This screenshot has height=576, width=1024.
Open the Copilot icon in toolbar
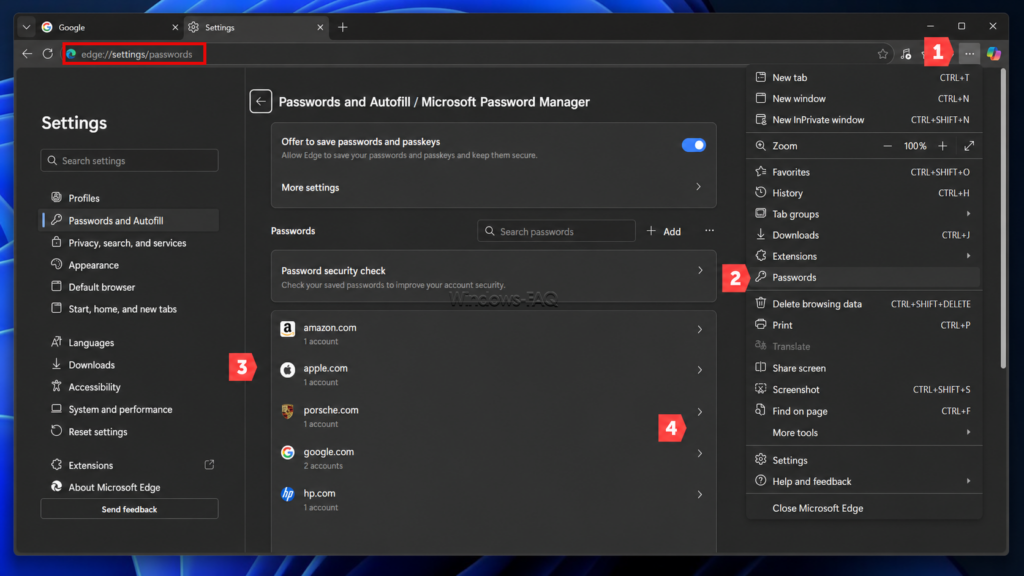994,54
